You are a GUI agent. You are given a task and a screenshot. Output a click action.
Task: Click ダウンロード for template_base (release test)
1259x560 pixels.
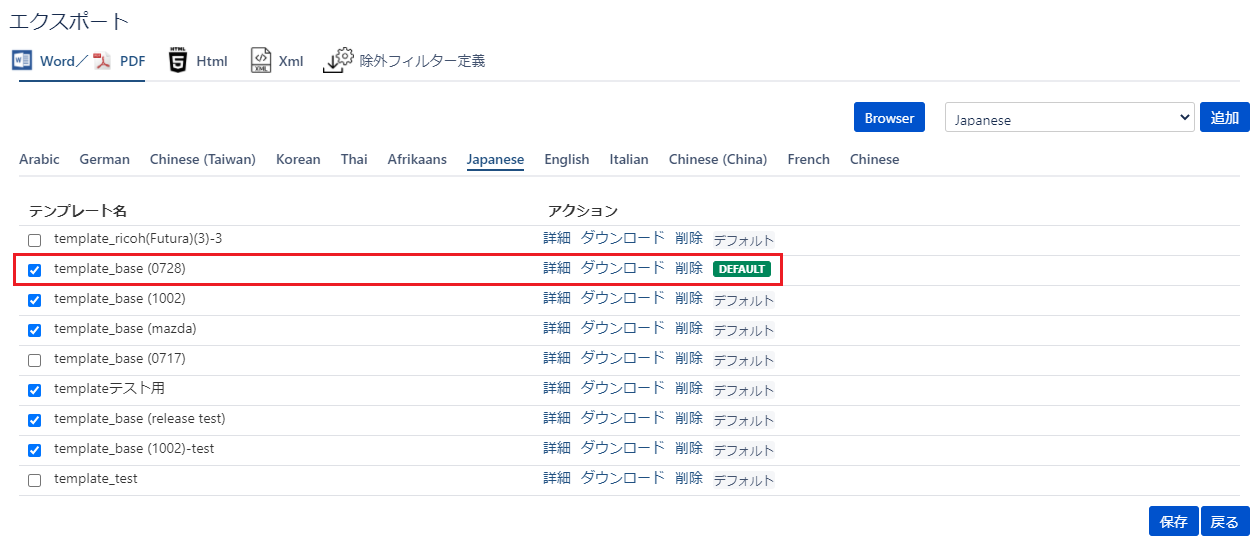click(x=622, y=419)
